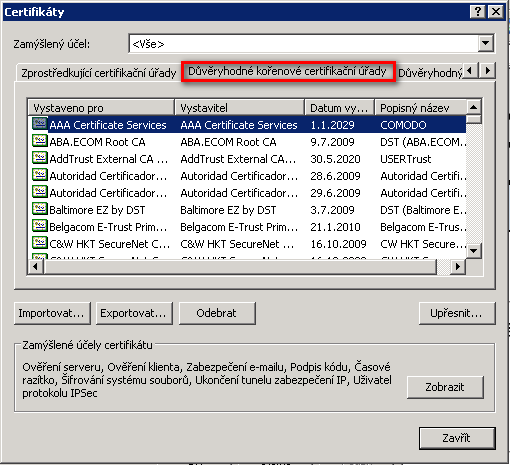Click the AAA Certificate Services issuer cell
510x465 pixels.
(x=239, y=125)
